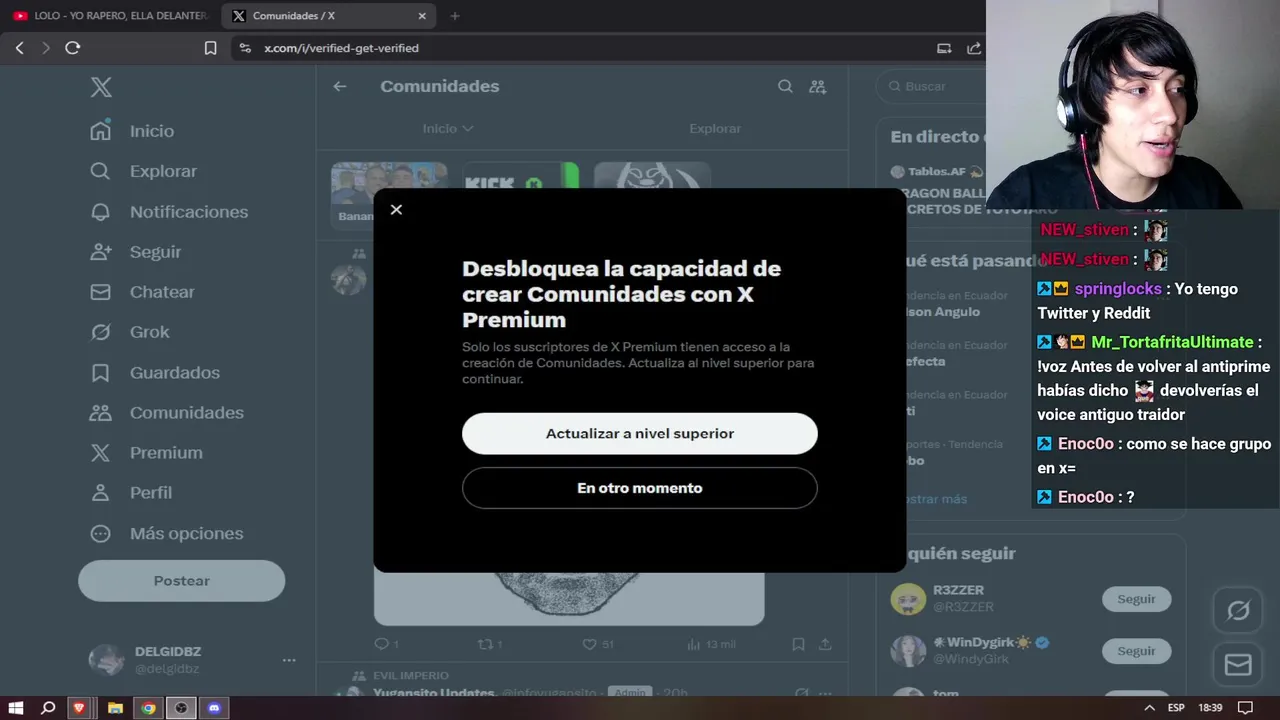The height and width of the screenshot is (720, 1280).
Task: Open Premium in the sidebar
Action: coord(146,453)
